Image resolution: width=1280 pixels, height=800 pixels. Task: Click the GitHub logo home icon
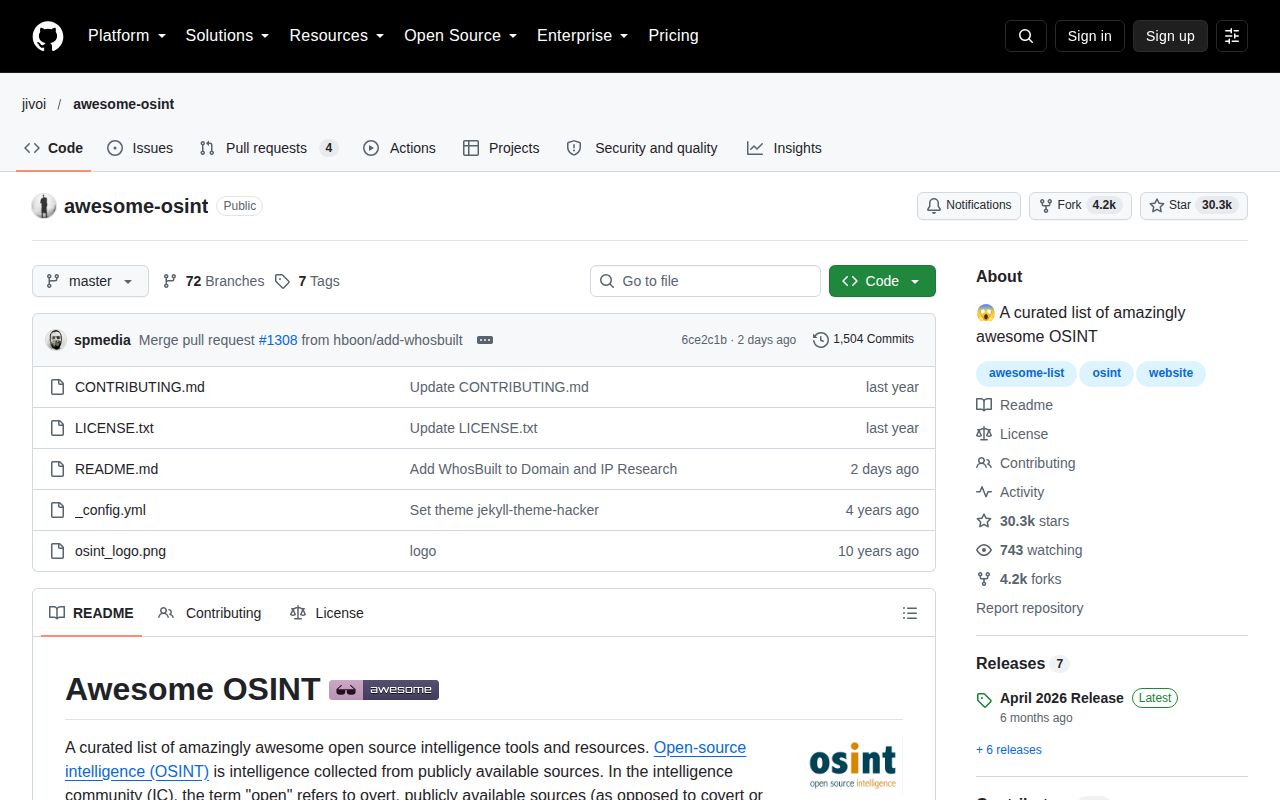coord(48,36)
